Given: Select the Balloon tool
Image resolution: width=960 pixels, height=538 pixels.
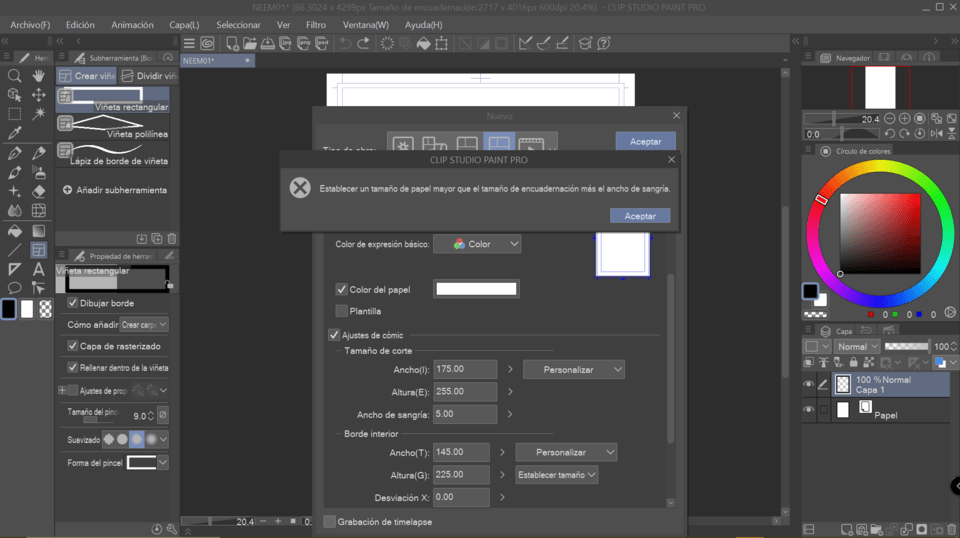Looking at the screenshot, I should click(x=14, y=288).
